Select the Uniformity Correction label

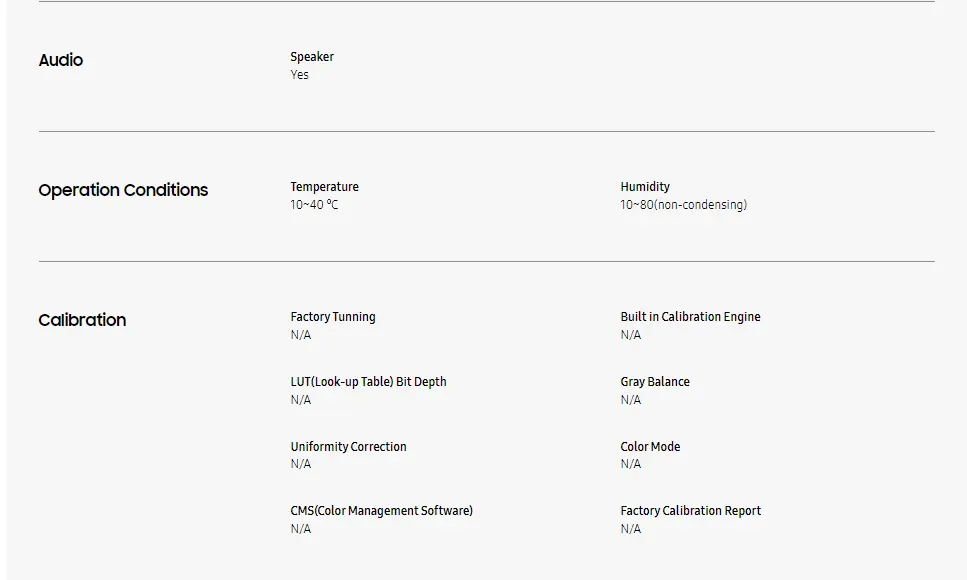[348, 447]
